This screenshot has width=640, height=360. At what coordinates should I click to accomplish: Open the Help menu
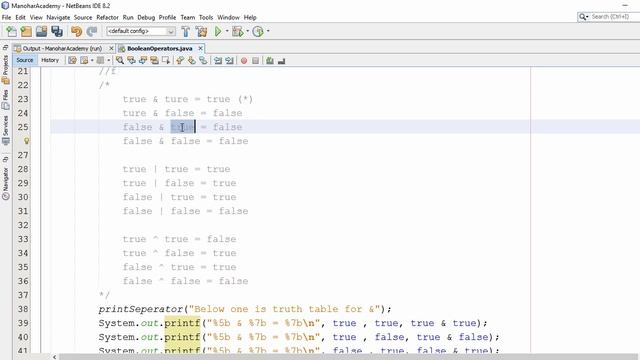(250, 17)
